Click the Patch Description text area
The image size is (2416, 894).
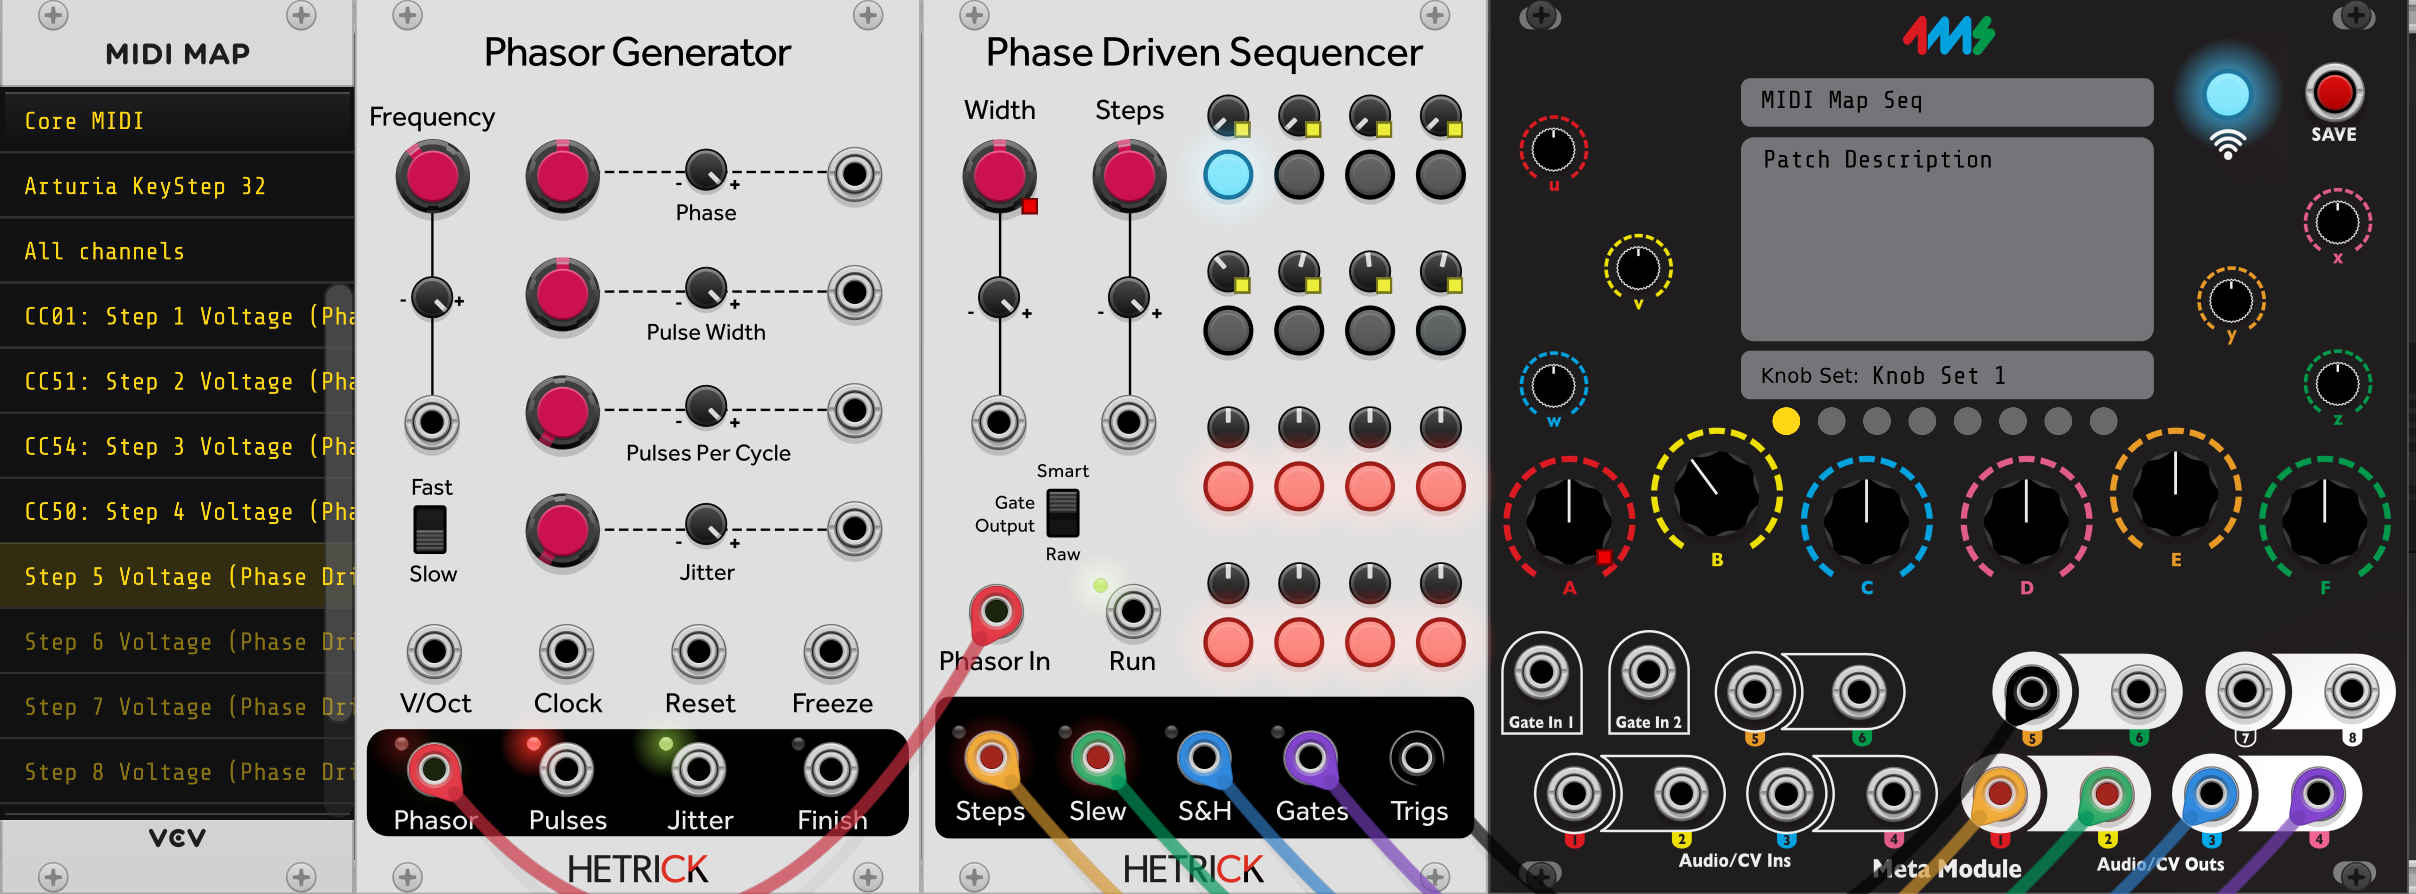coord(1946,240)
